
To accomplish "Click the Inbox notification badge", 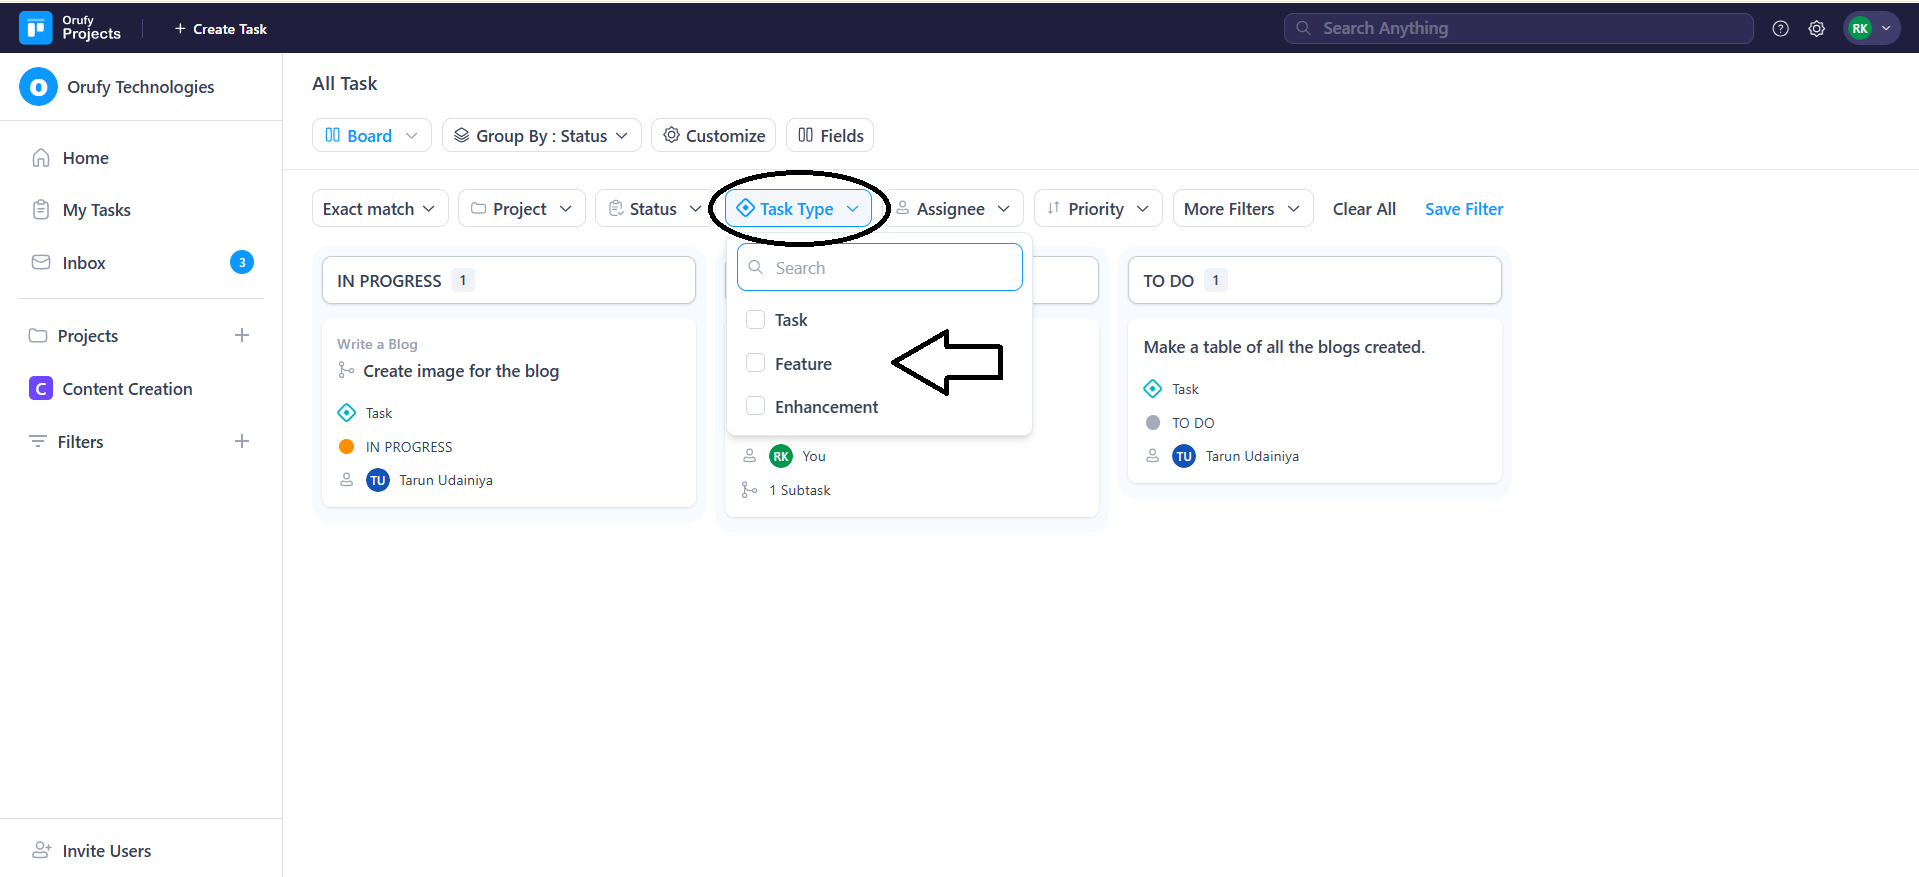I will pyautogui.click(x=241, y=262).
